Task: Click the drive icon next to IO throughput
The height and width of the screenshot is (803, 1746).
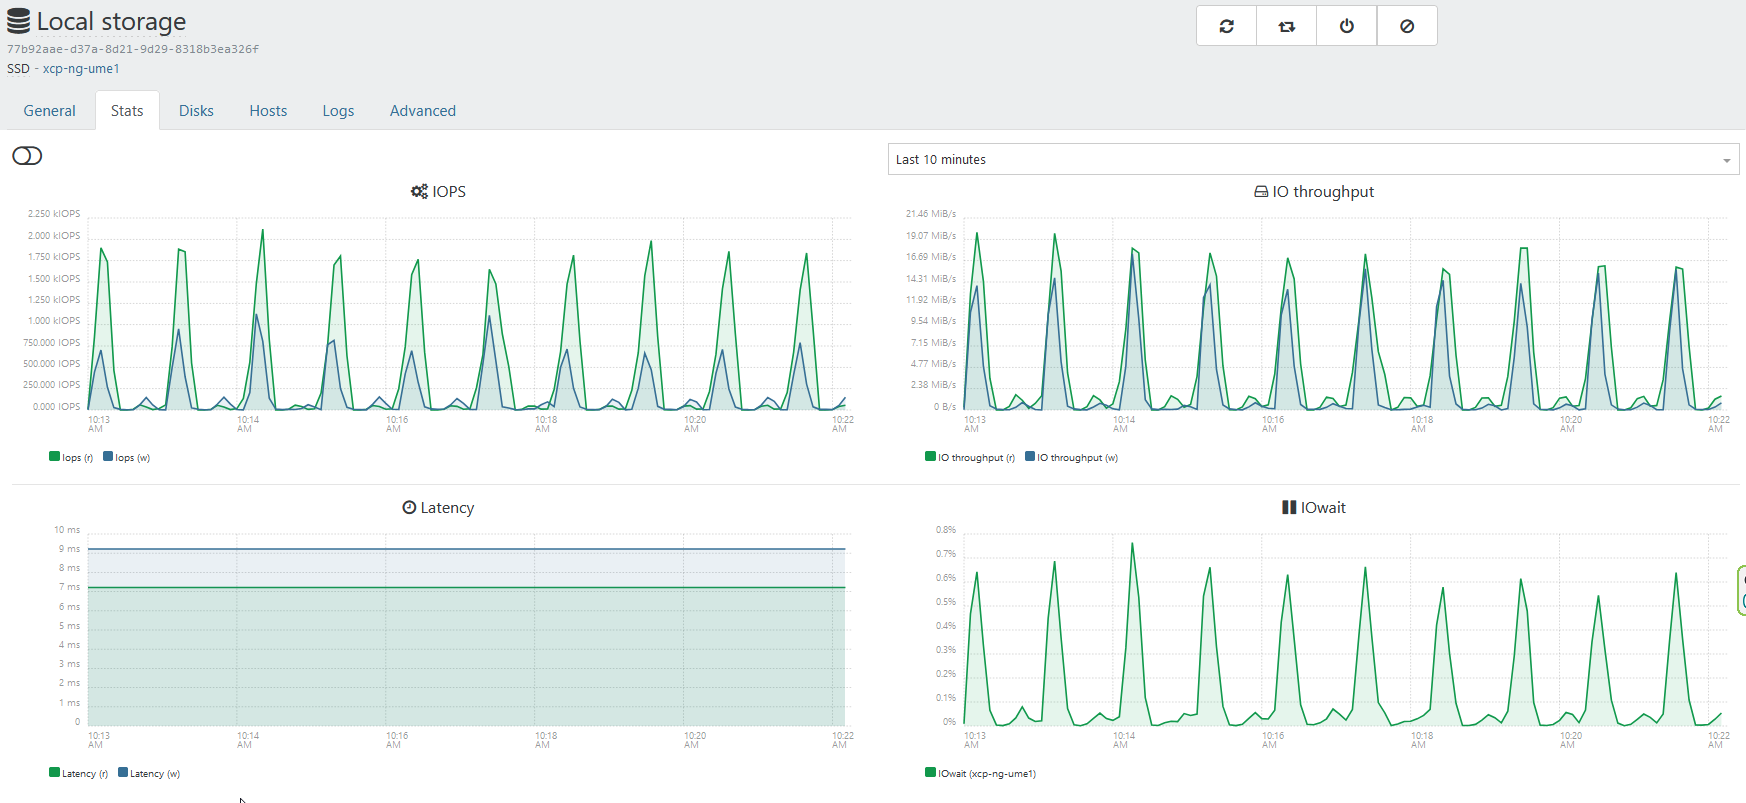Action: coord(1261,191)
